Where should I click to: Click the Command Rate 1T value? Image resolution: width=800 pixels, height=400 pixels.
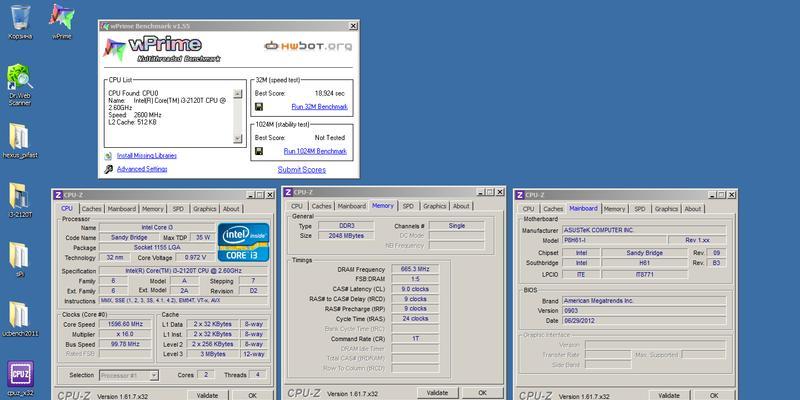(415, 339)
